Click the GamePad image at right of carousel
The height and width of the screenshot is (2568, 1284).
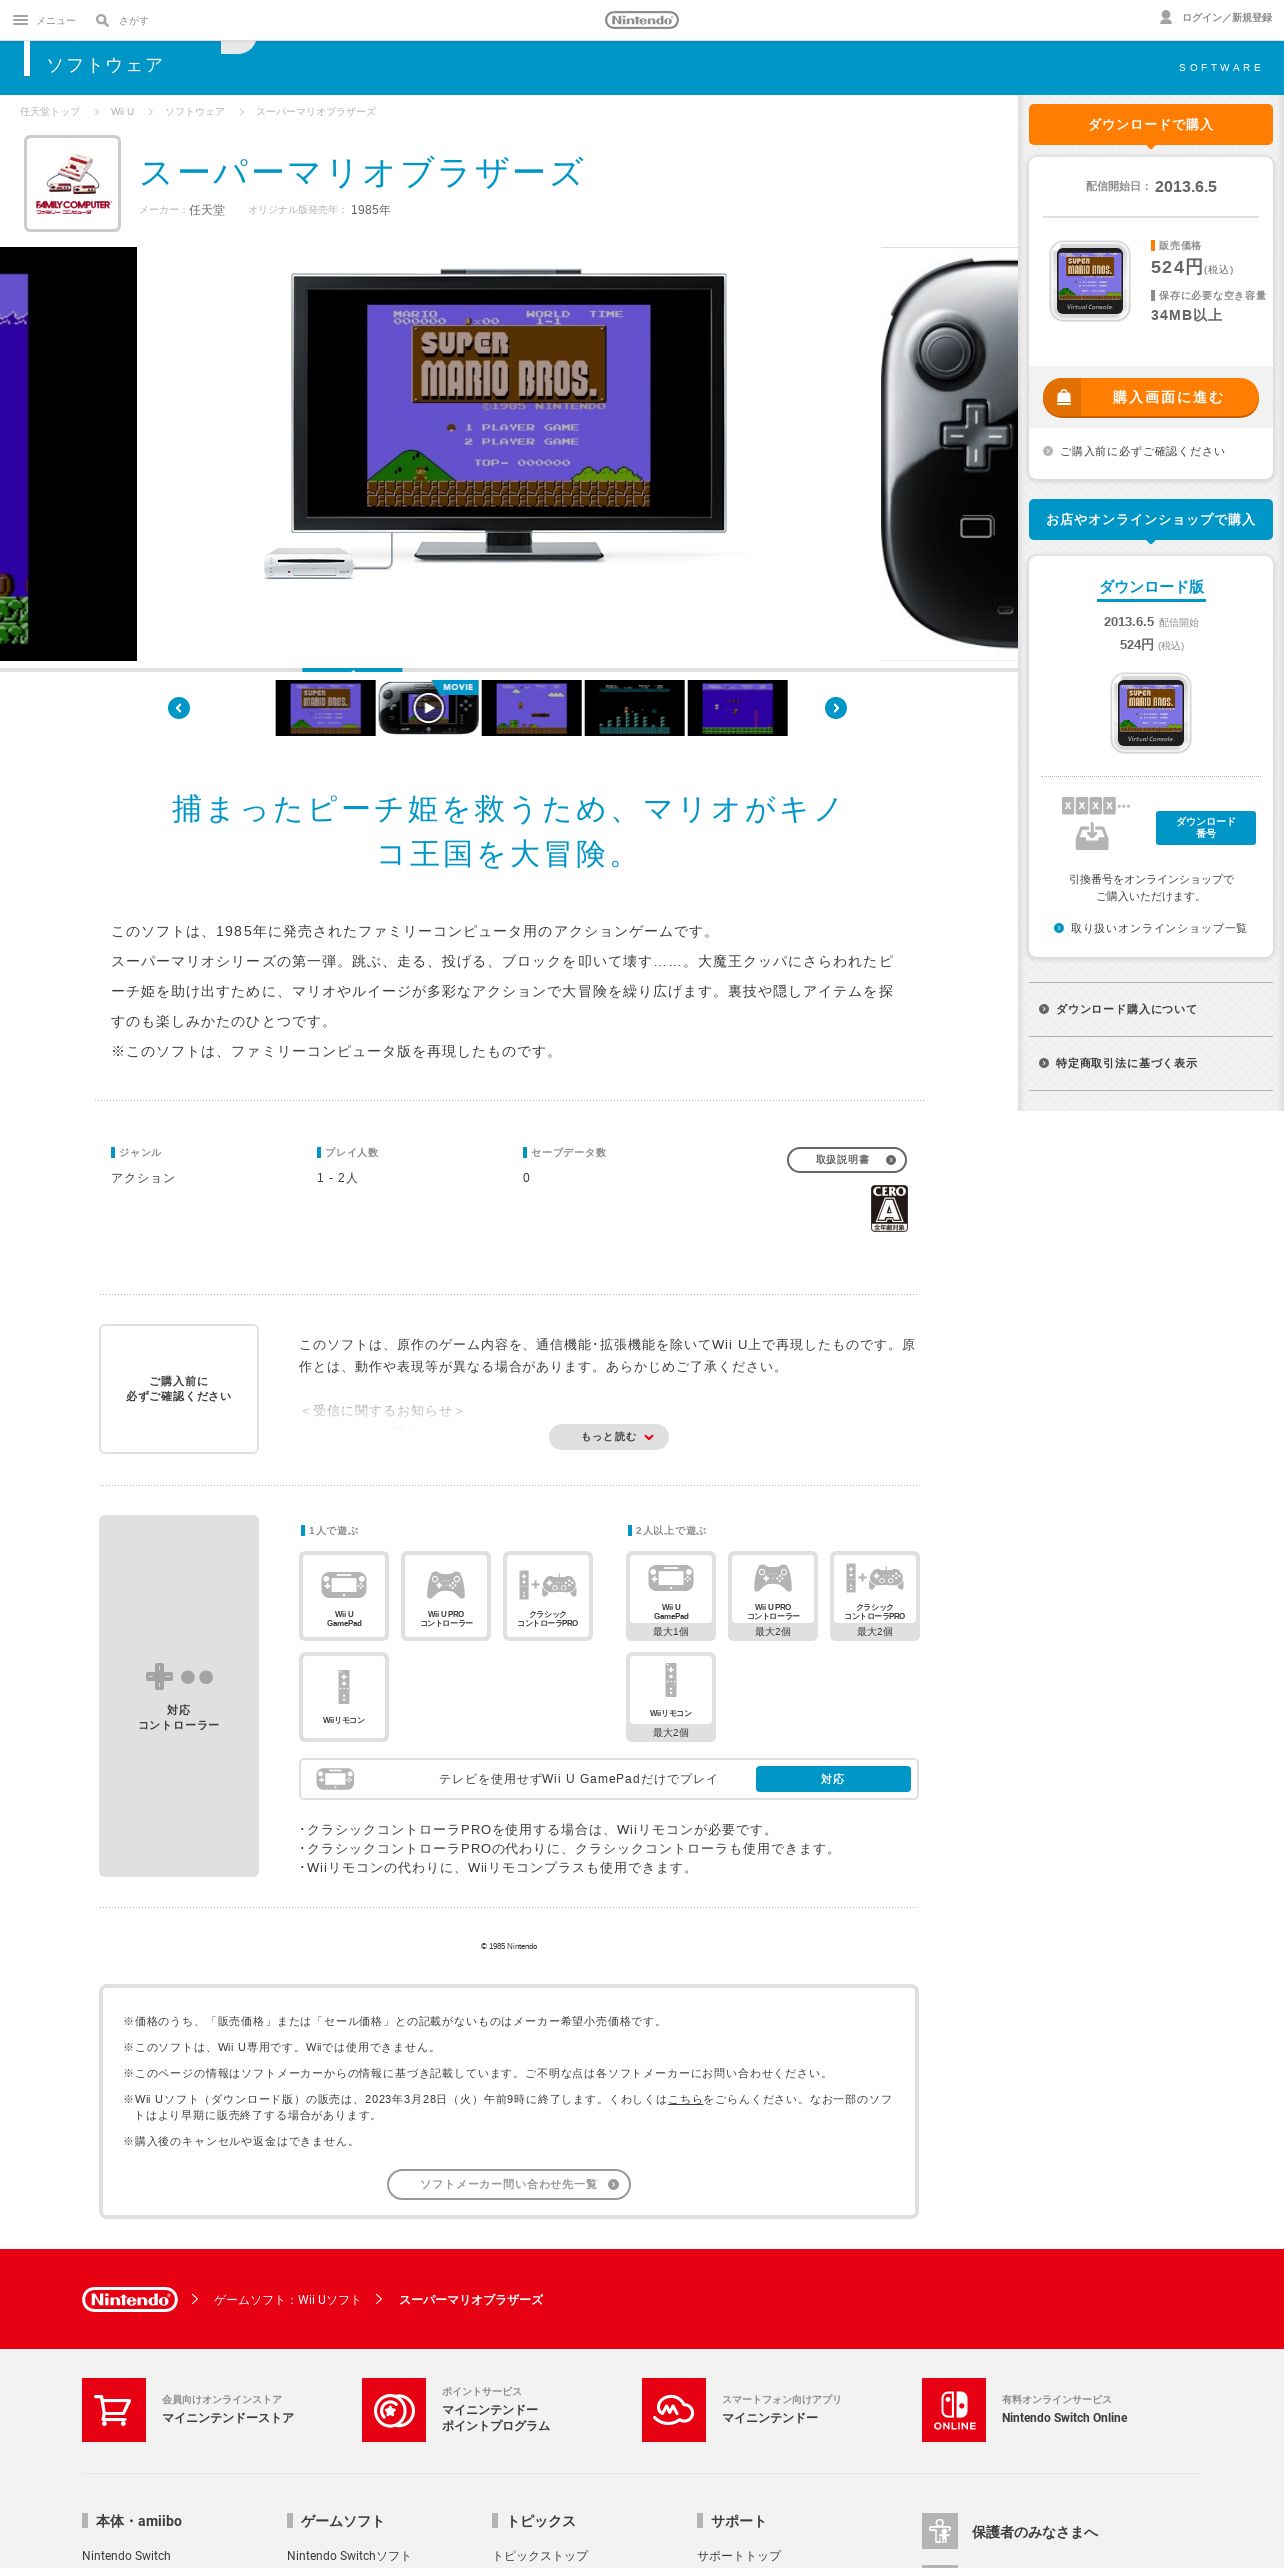coord(949,454)
